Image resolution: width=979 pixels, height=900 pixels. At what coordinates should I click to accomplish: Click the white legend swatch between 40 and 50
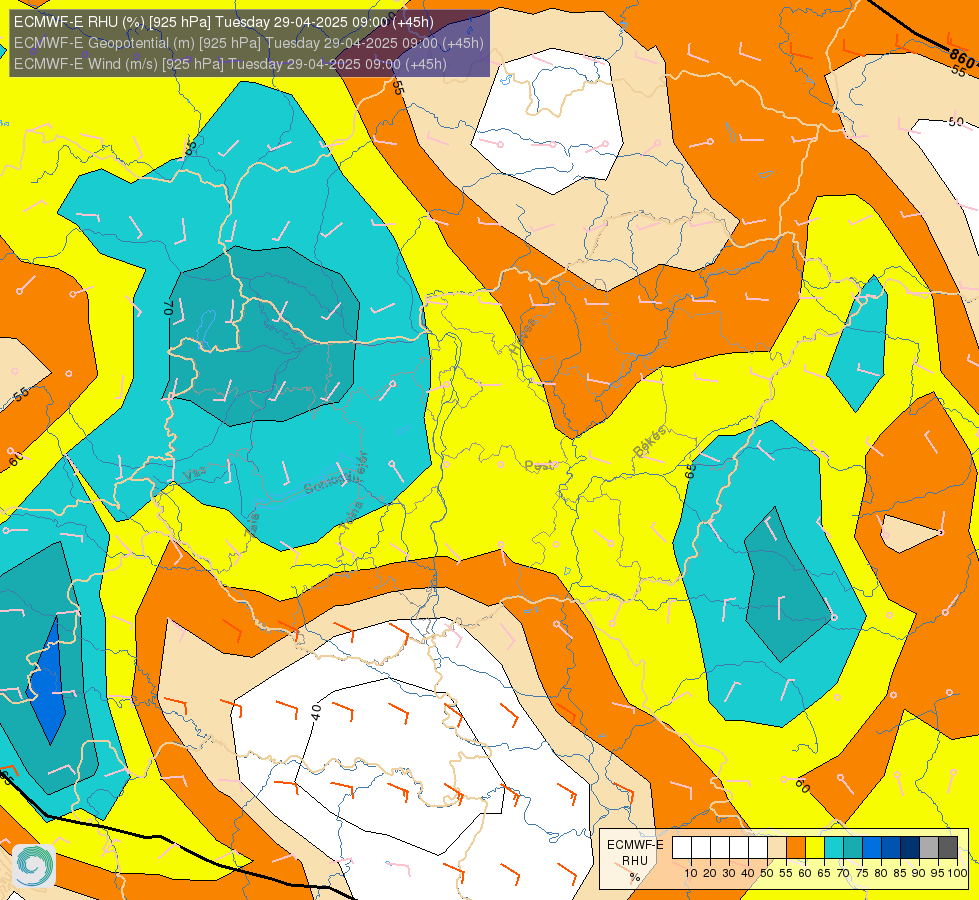pos(758,847)
